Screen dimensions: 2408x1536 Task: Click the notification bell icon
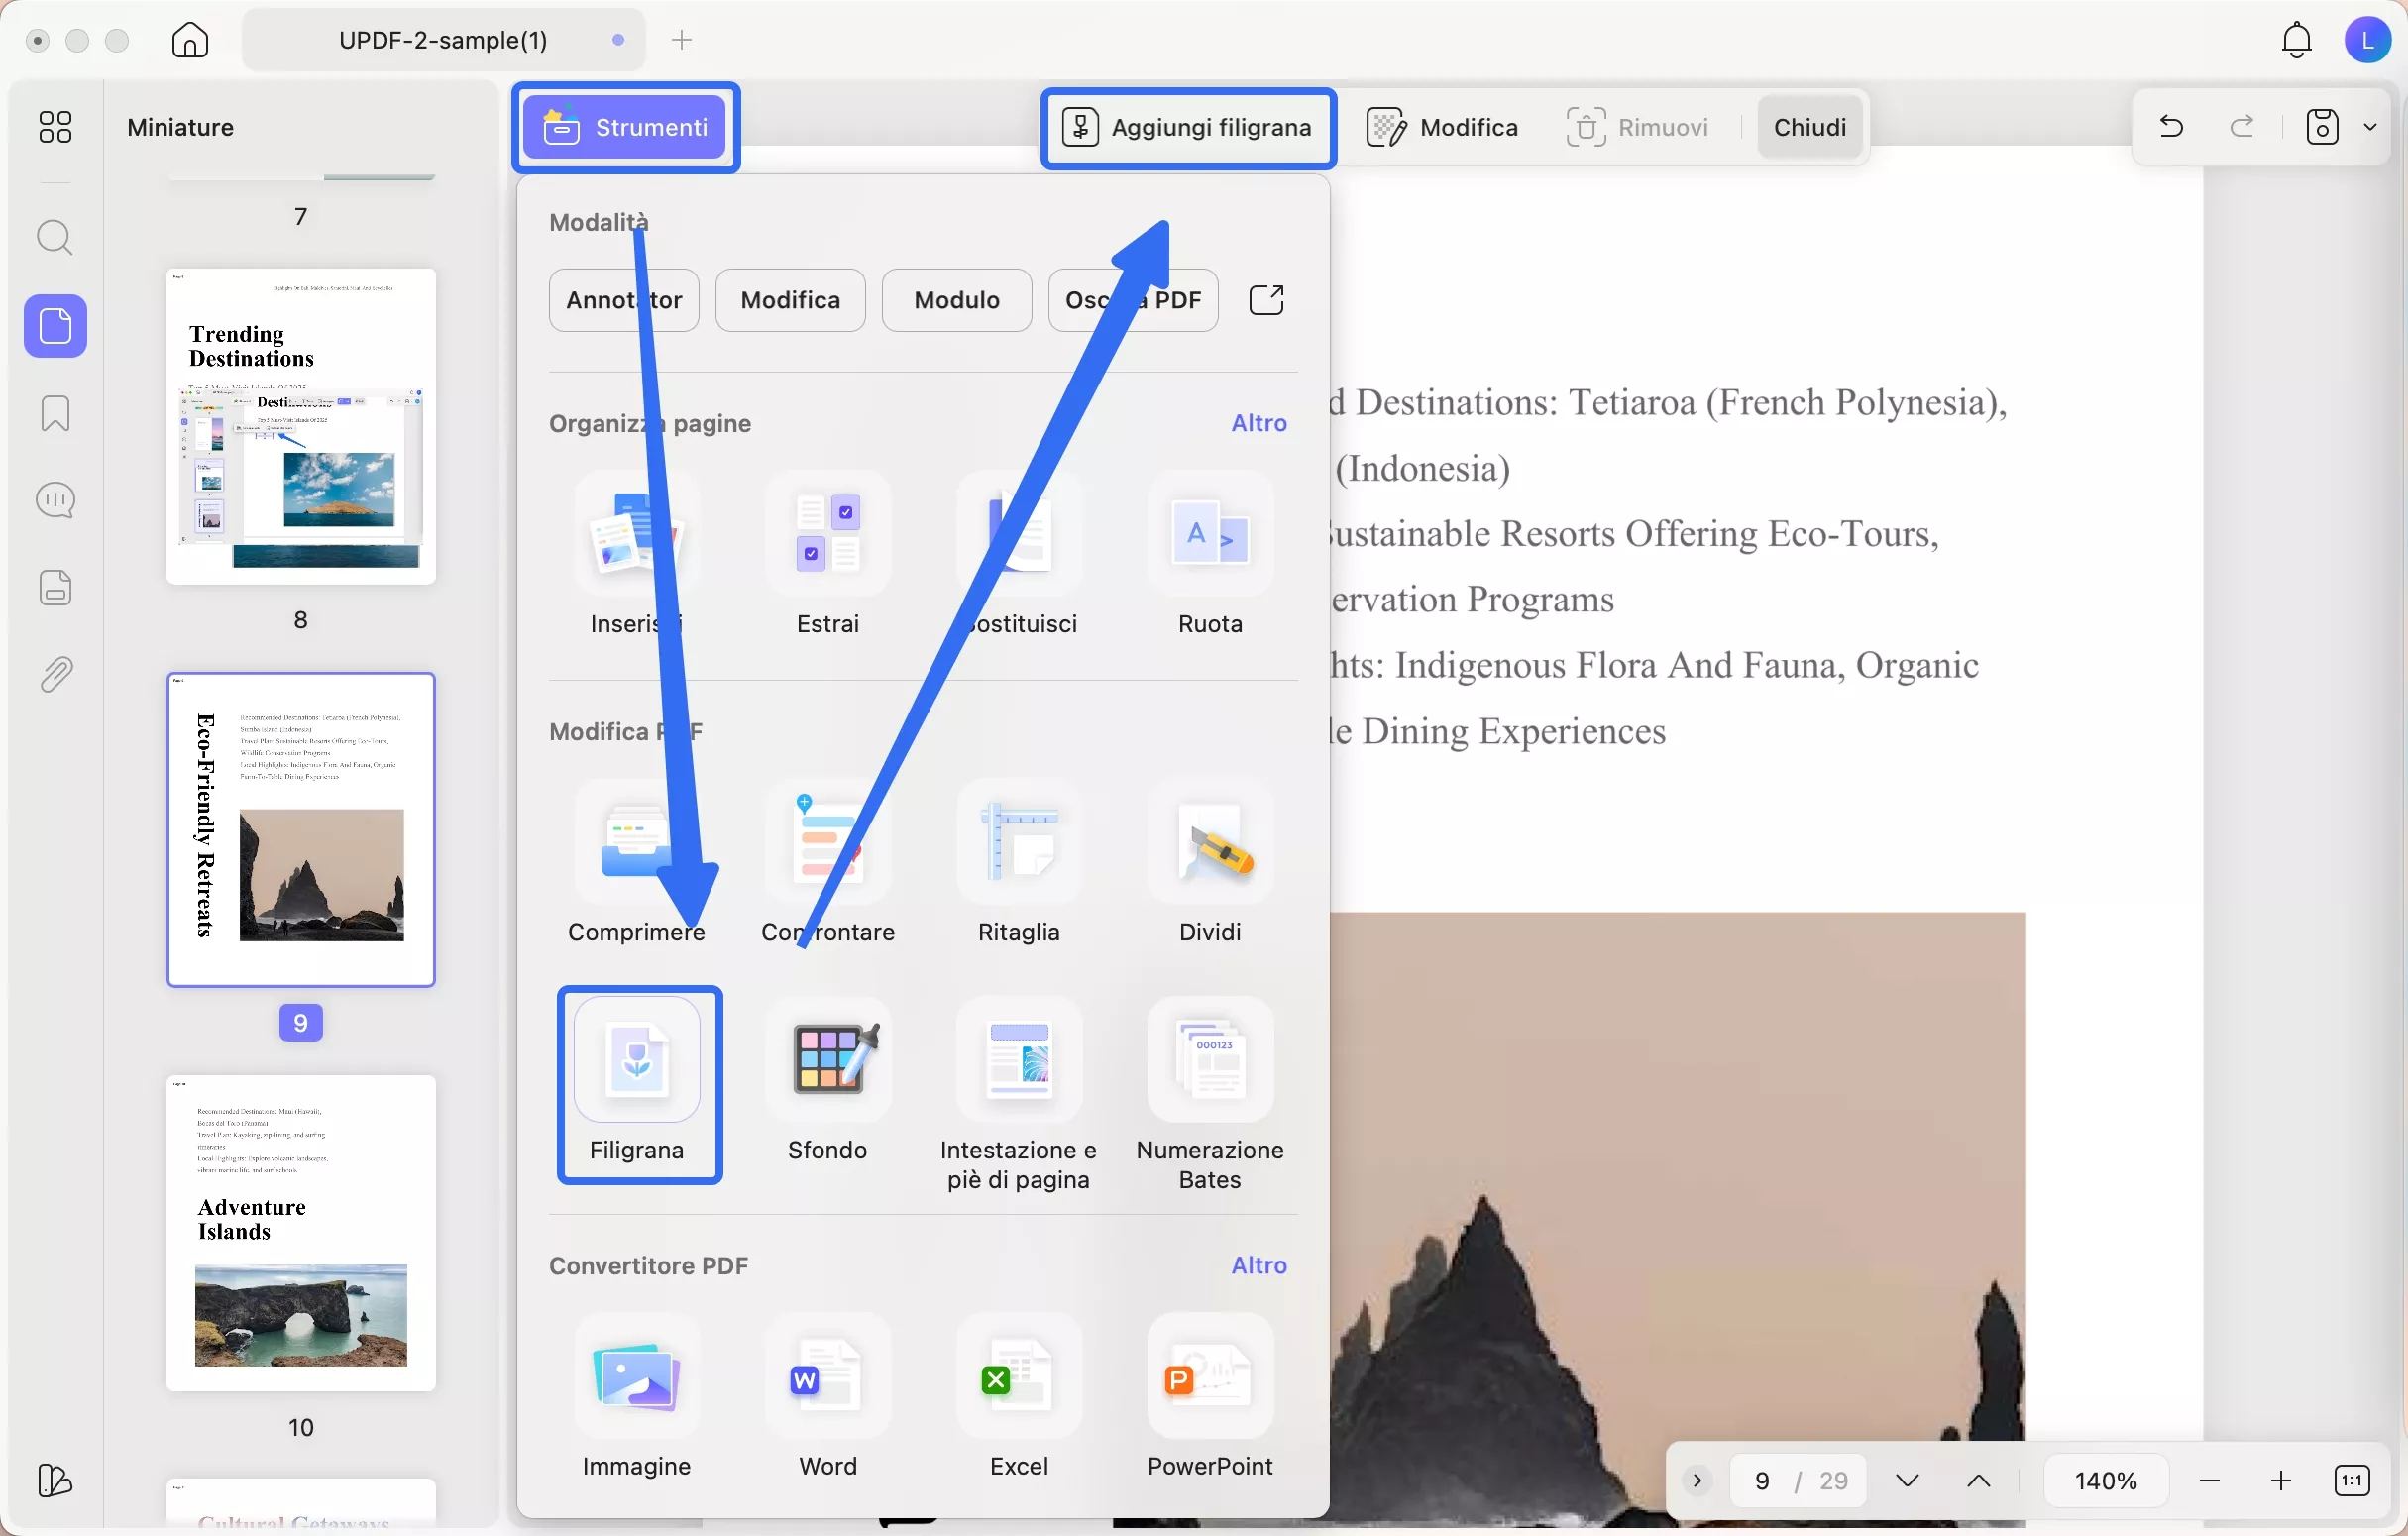pos(2296,40)
